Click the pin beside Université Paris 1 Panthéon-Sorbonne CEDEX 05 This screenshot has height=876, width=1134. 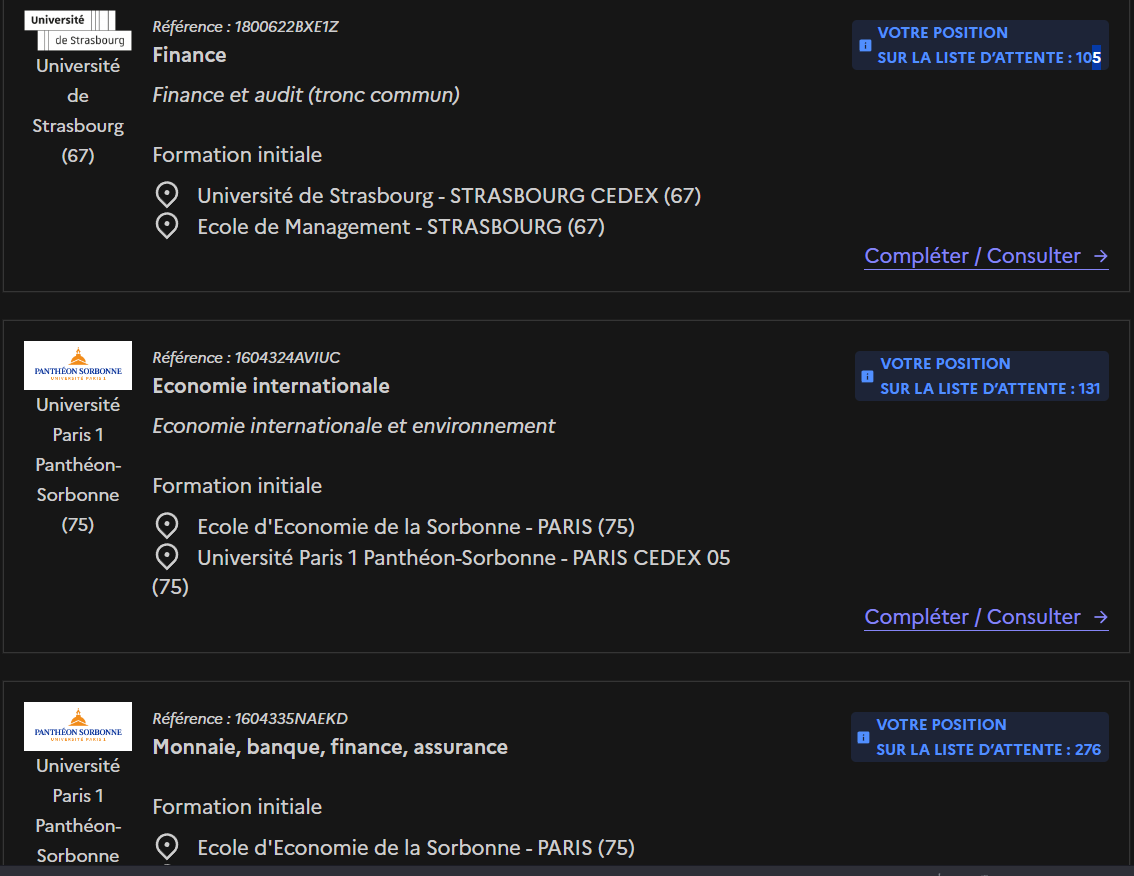167,557
